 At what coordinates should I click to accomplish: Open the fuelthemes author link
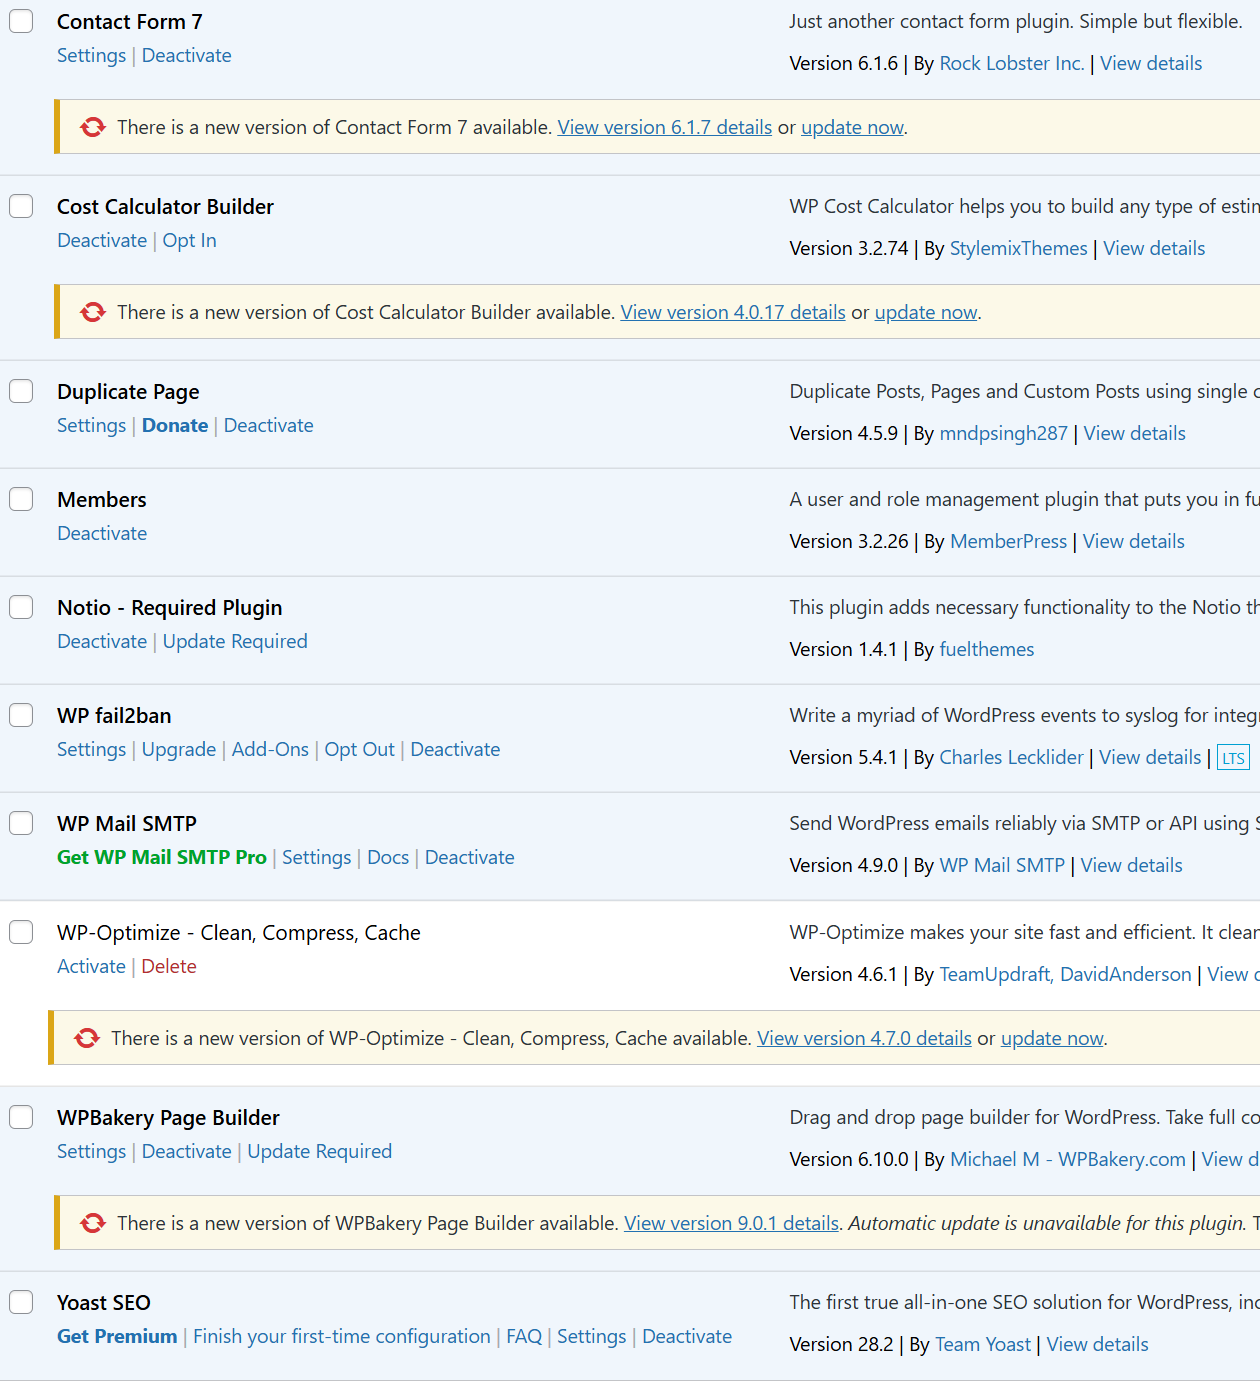click(x=987, y=649)
